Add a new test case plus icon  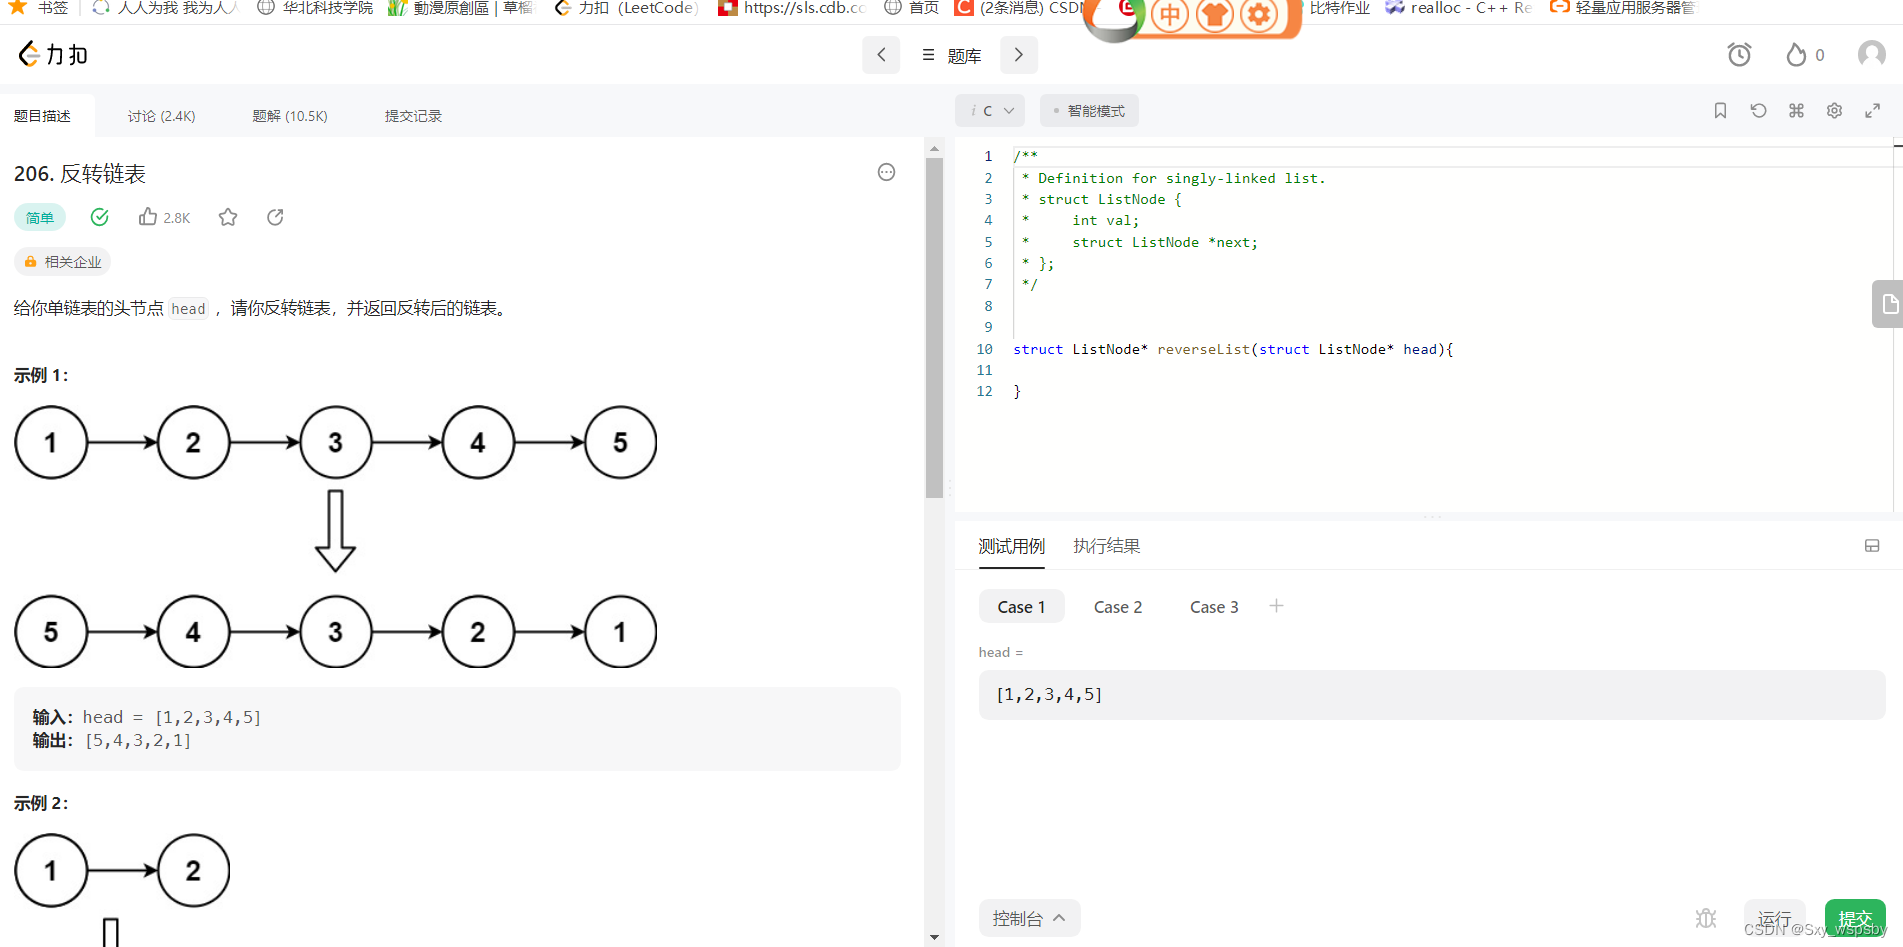point(1276,606)
